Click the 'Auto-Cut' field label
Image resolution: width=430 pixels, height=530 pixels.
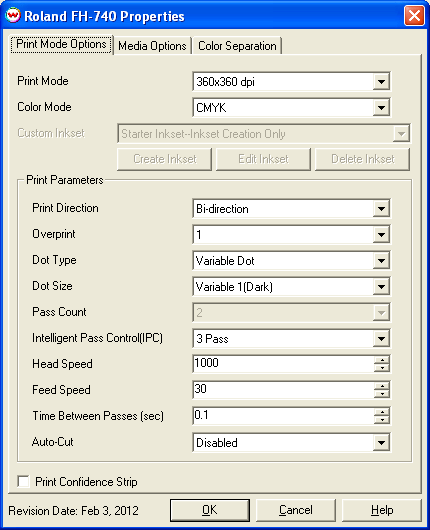52,442
